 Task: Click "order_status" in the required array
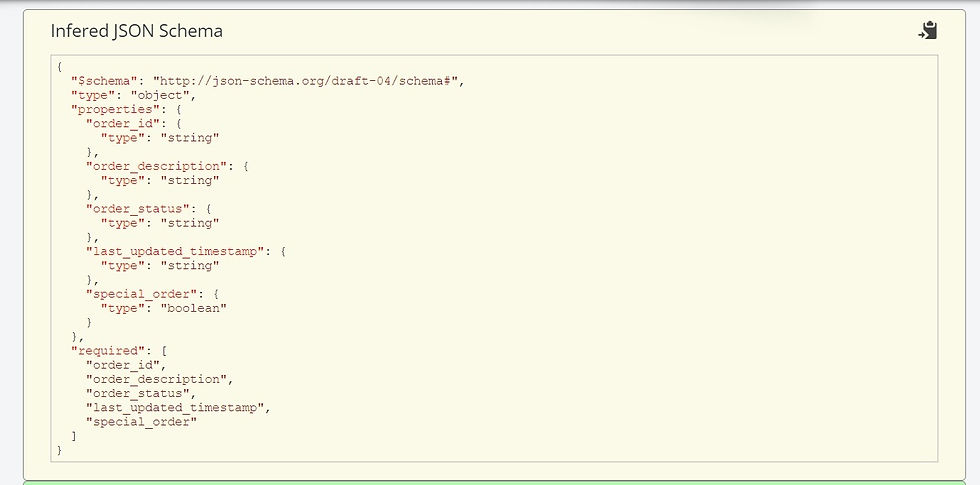(x=141, y=394)
